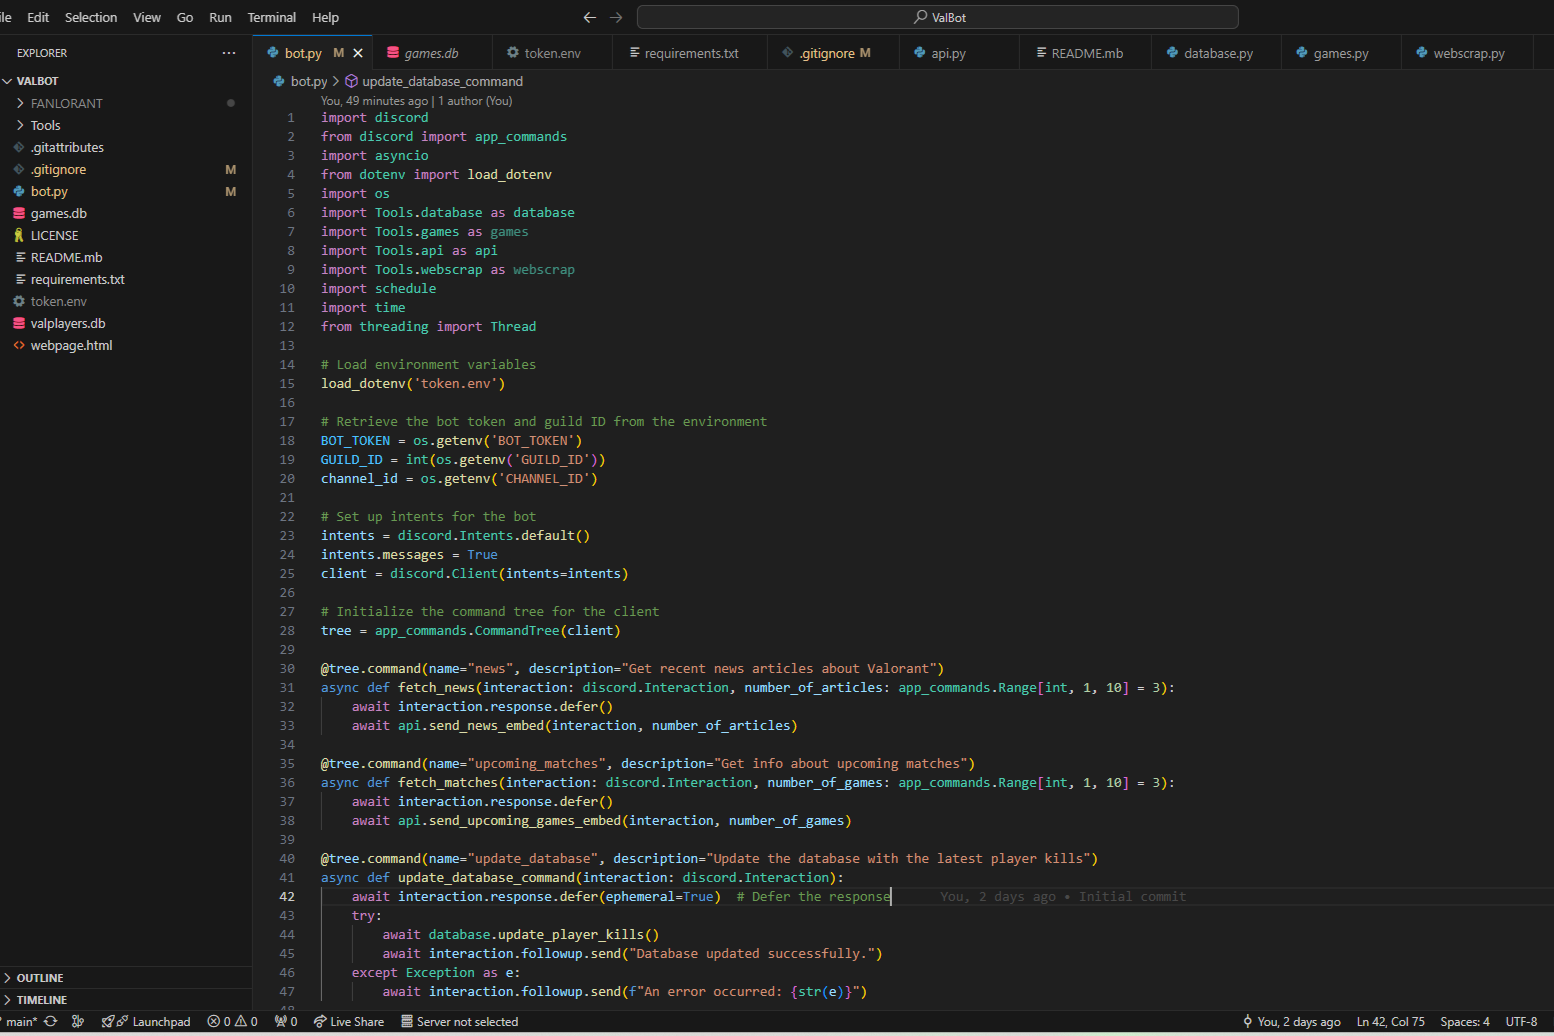Go back using the navigation left arrow
The image size is (1554, 1036).
pyautogui.click(x=589, y=17)
